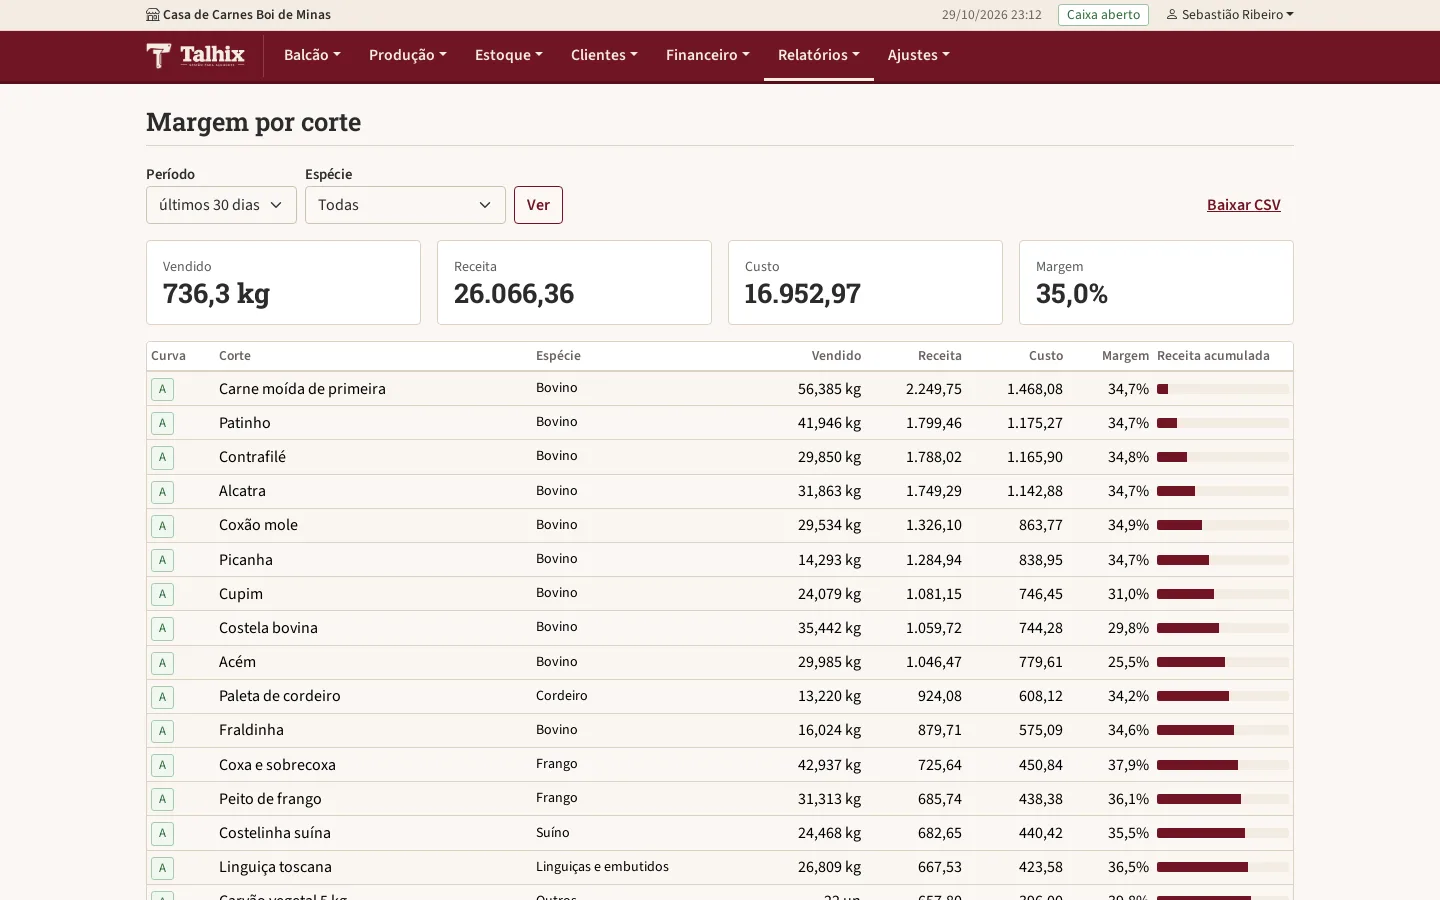Click the Carne moída de primeira row name
1440x900 pixels.
(302, 389)
